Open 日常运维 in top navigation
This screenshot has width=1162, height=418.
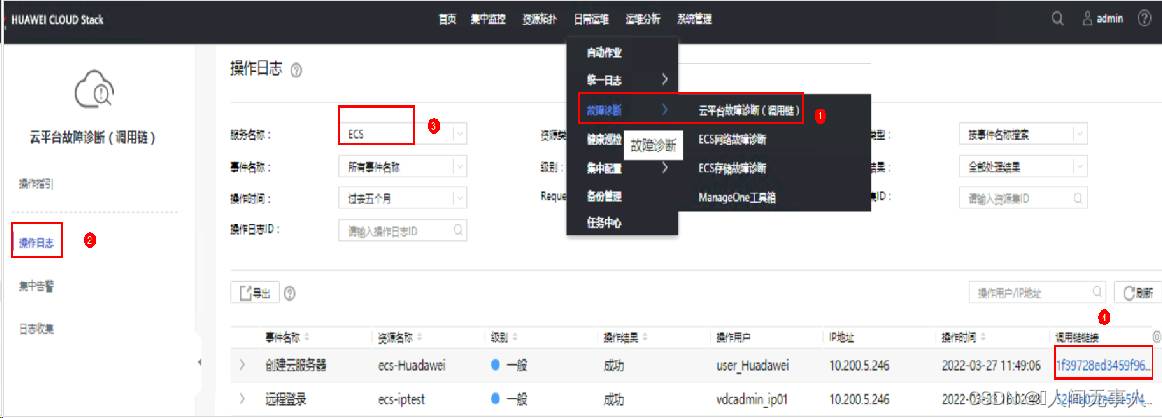pos(591,19)
